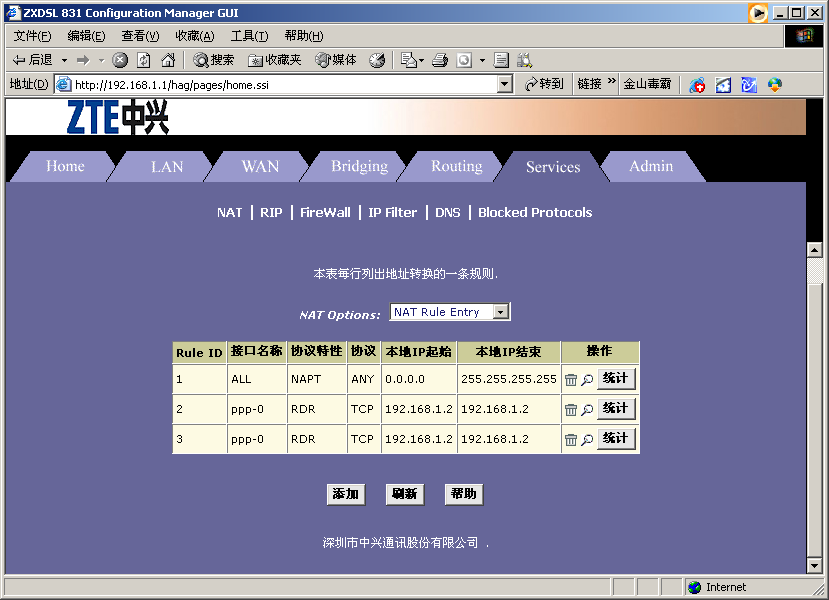Open the Blocked Protocols link
The image size is (829, 600).
pos(535,213)
